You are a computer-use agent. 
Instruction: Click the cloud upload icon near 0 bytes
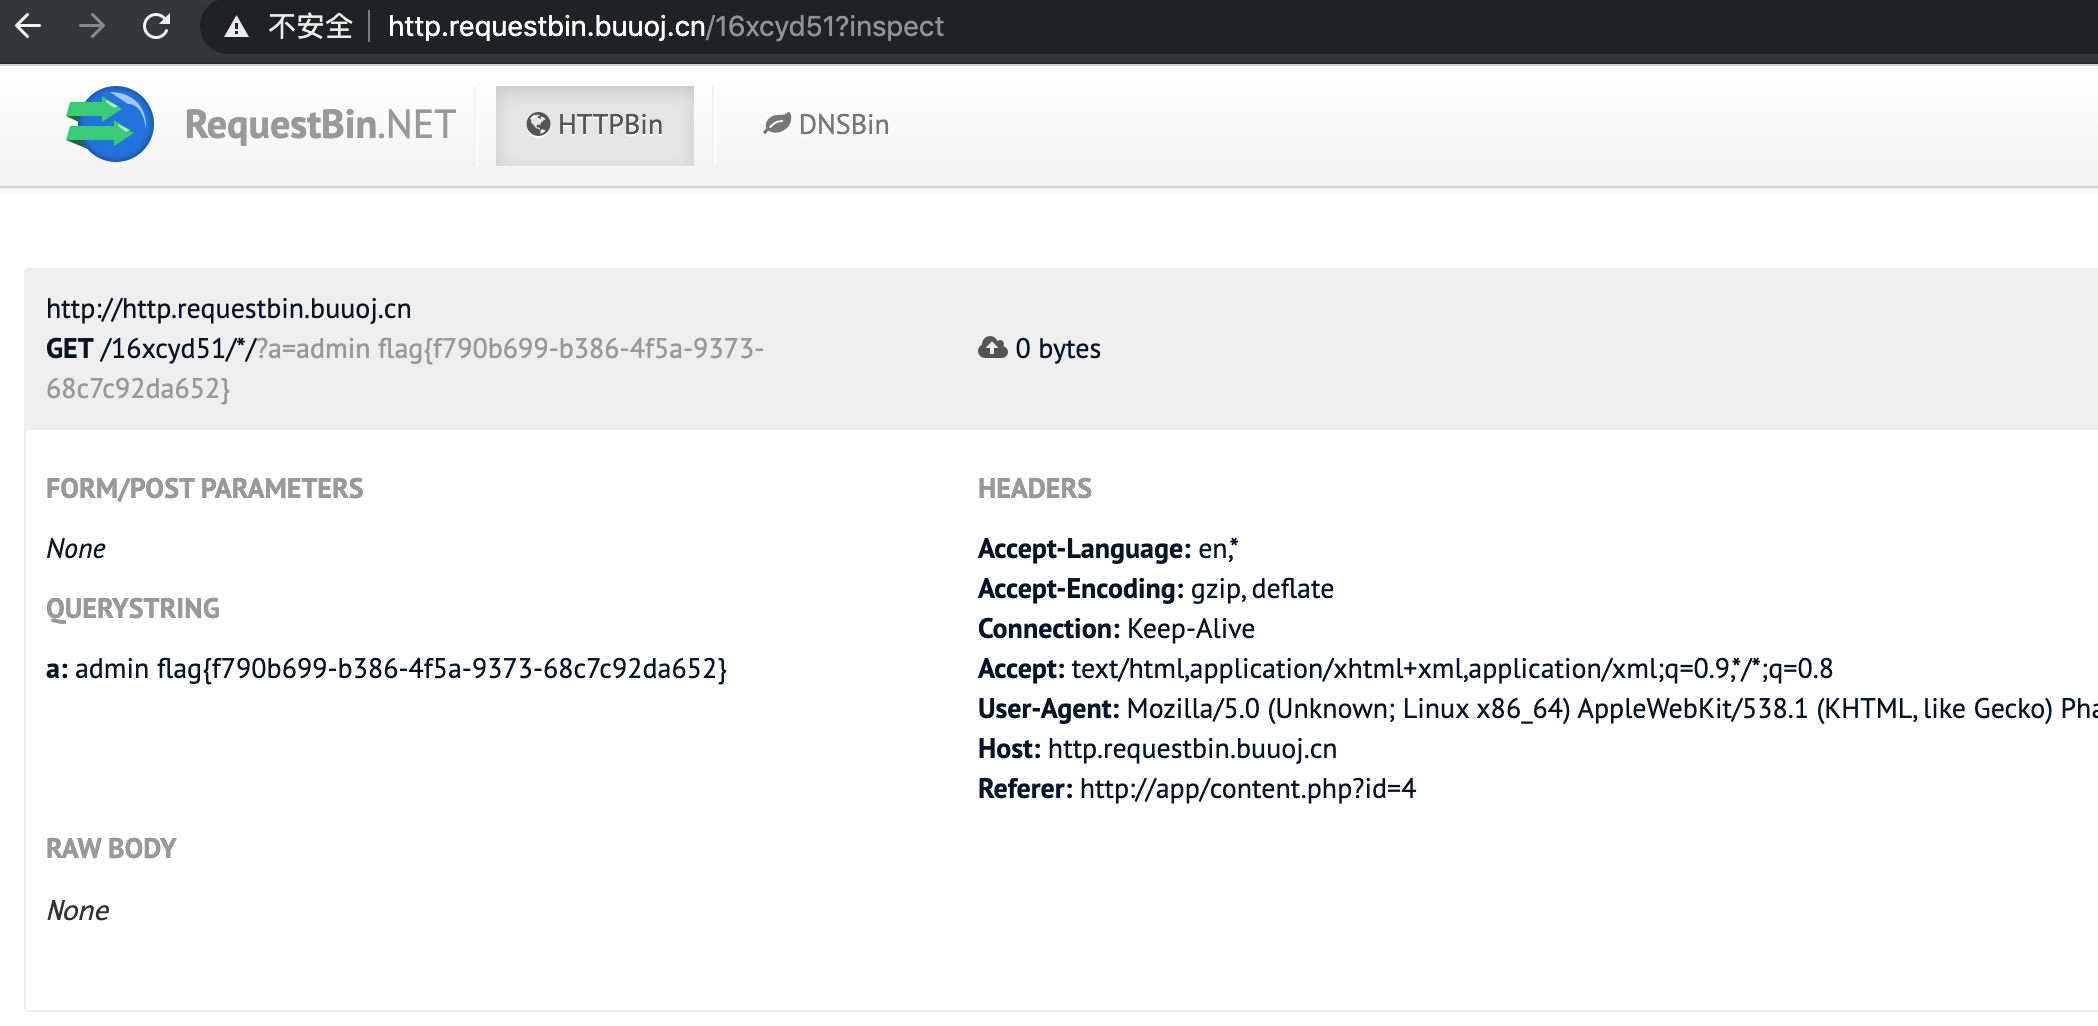[992, 348]
